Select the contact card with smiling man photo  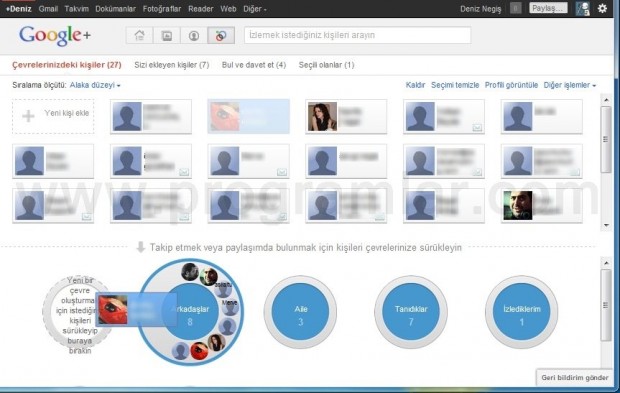[541, 206]
